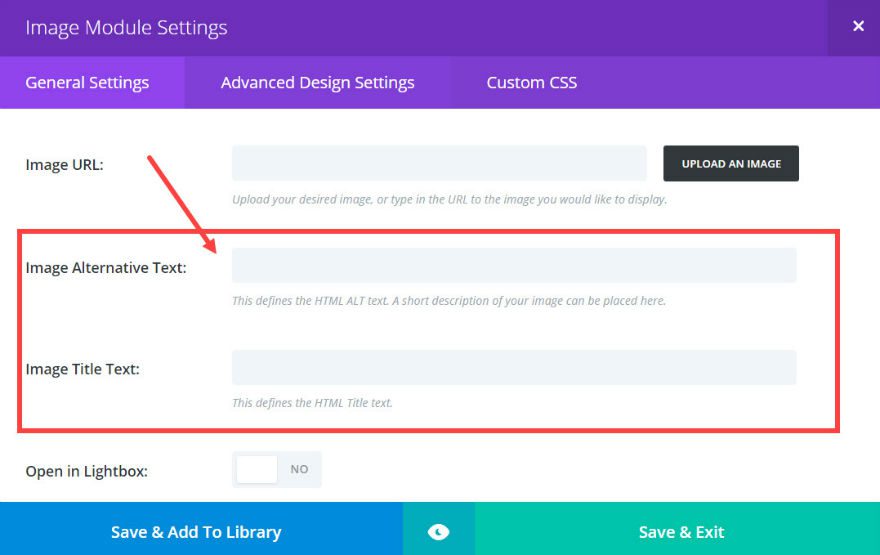Click the Image Module Settings header title
The height and width of the screenshot is (555, 880).
pyautogui.click(x=126, y=28)
